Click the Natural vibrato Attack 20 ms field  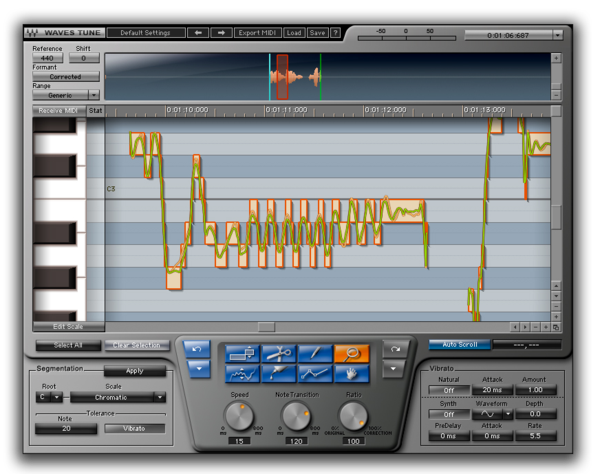(492, 390)
